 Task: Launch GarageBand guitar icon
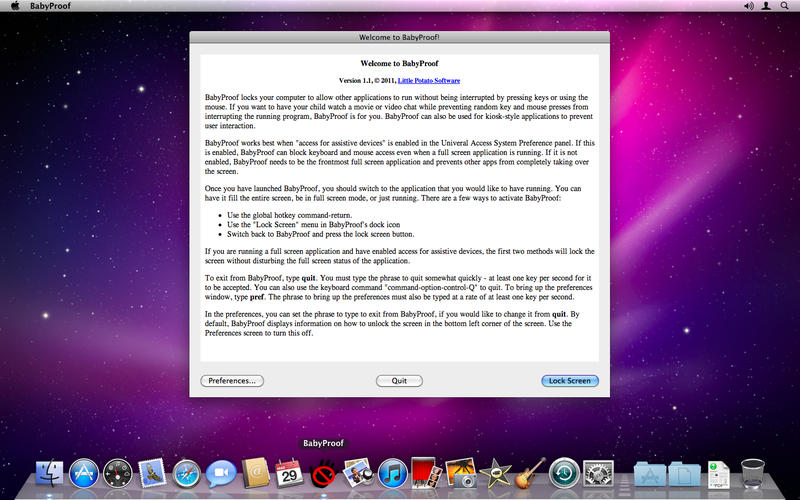(530, 473)
